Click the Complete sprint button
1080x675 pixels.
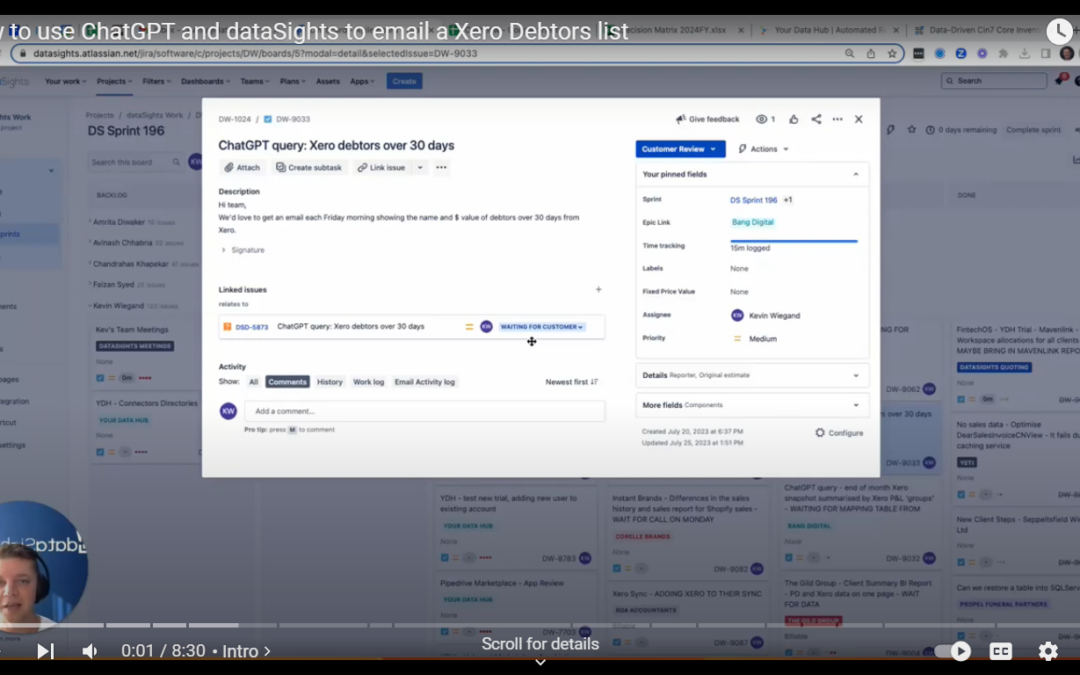click(1033, 129)
